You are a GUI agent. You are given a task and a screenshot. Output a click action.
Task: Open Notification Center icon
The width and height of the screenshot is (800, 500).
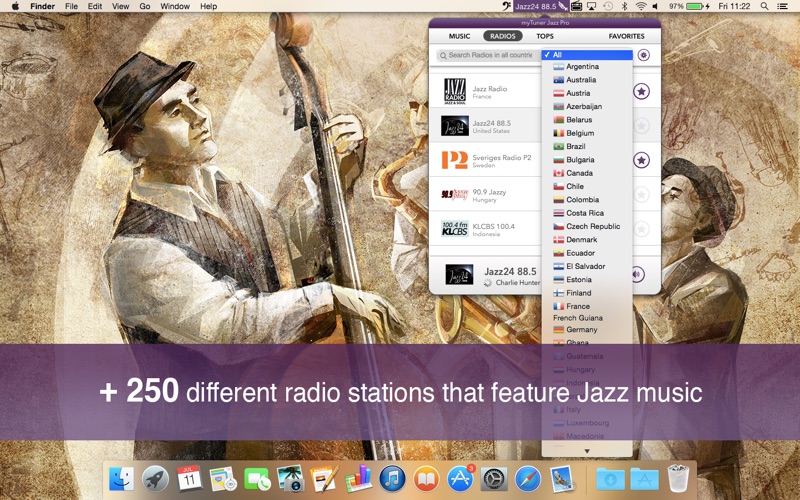(782, 6)
